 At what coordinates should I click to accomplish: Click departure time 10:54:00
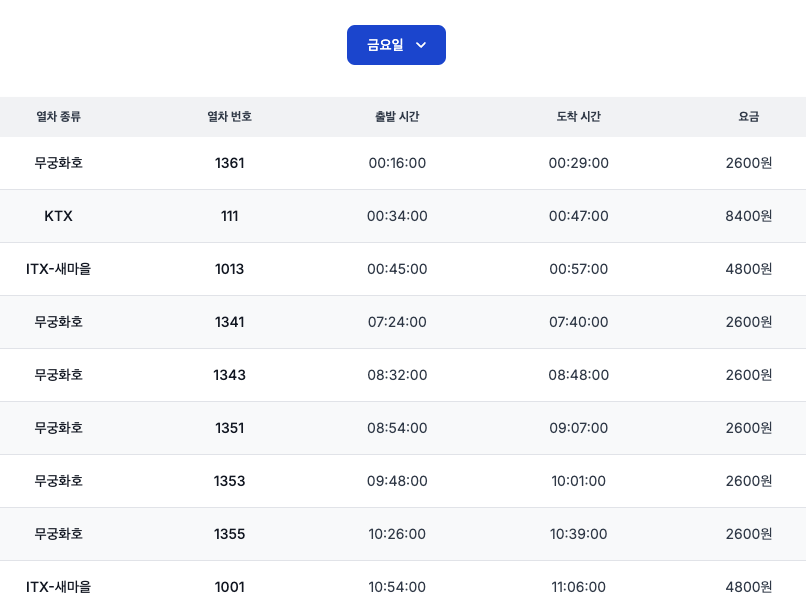397,586
